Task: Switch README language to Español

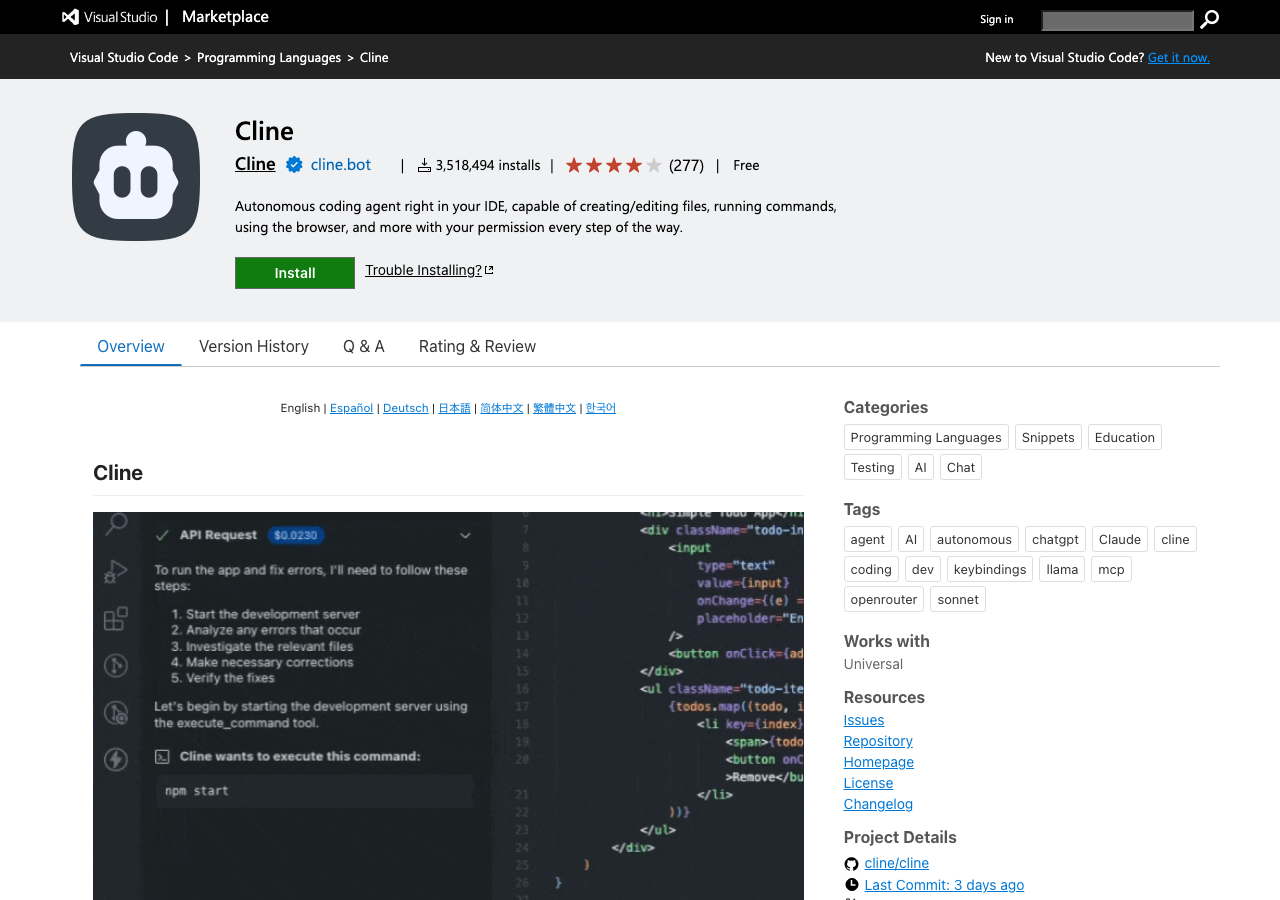Action: [351, 408]
